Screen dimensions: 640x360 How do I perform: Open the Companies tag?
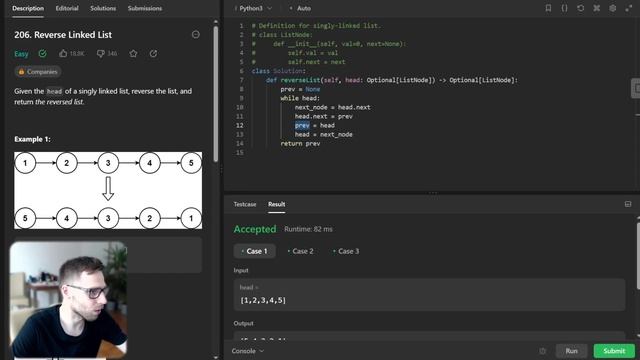pos(38,72)
